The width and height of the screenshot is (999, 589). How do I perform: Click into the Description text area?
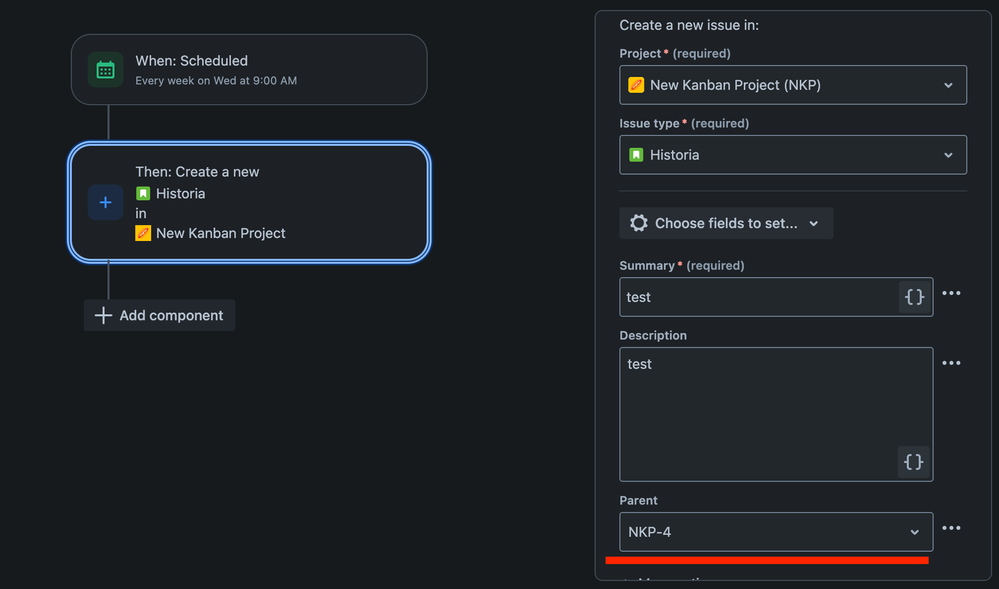tap(776, 414)
